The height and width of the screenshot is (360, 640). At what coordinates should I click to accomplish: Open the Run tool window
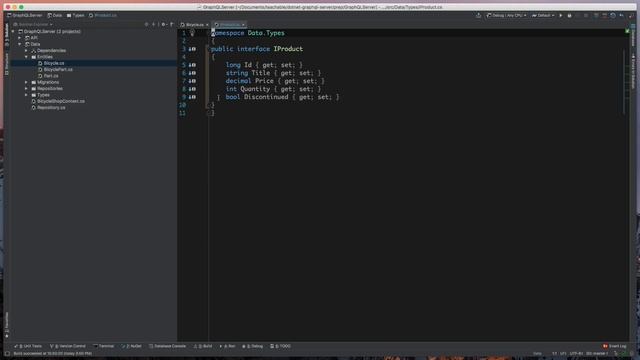pos(227,346)
